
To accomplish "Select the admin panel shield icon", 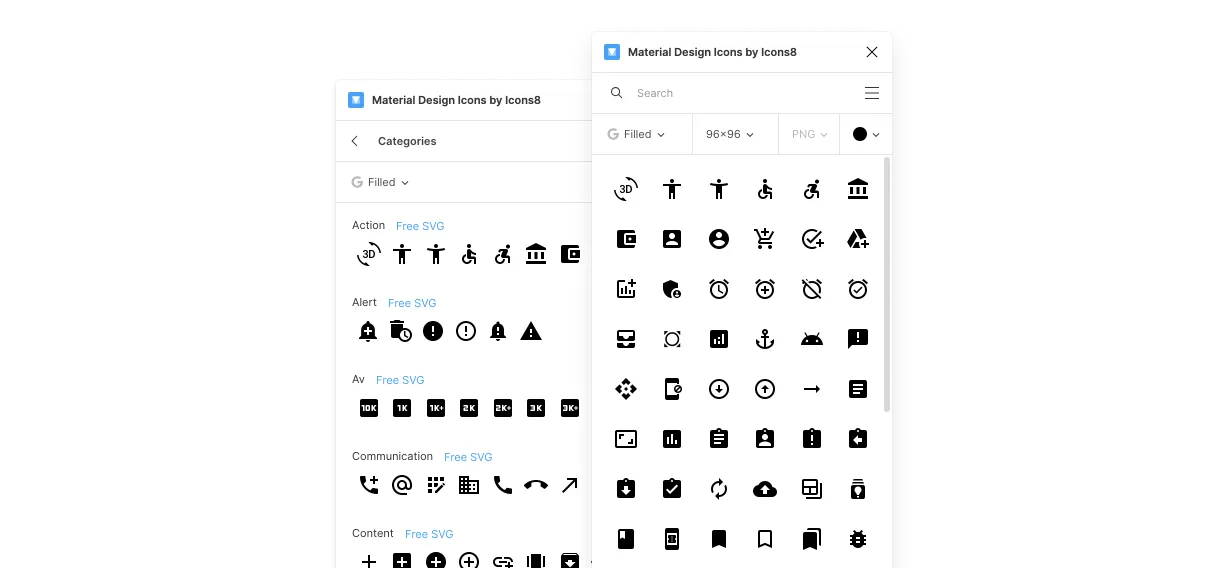I will tap(672, 289).
